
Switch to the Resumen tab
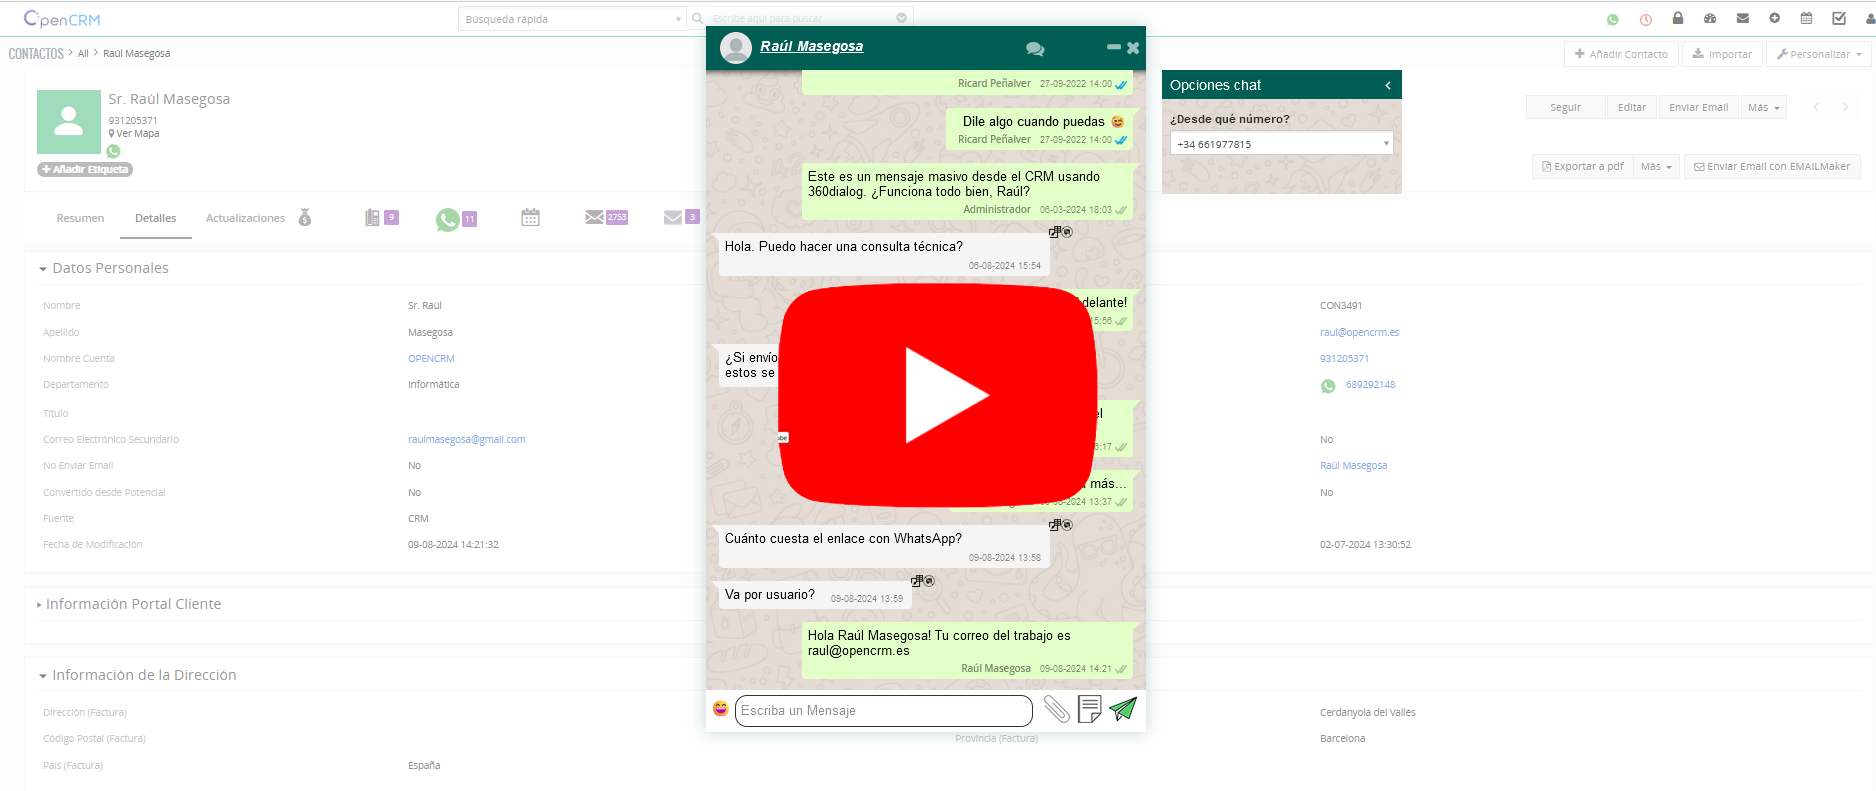80,218
